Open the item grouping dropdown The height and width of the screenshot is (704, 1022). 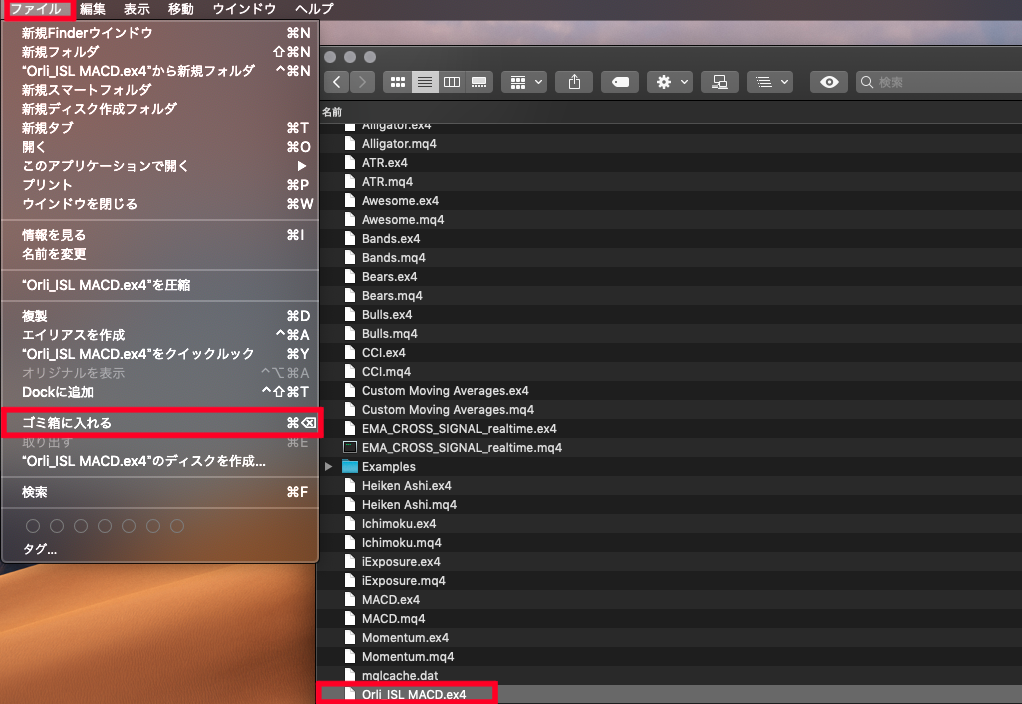pyautogui.click(x=525, y=82)
